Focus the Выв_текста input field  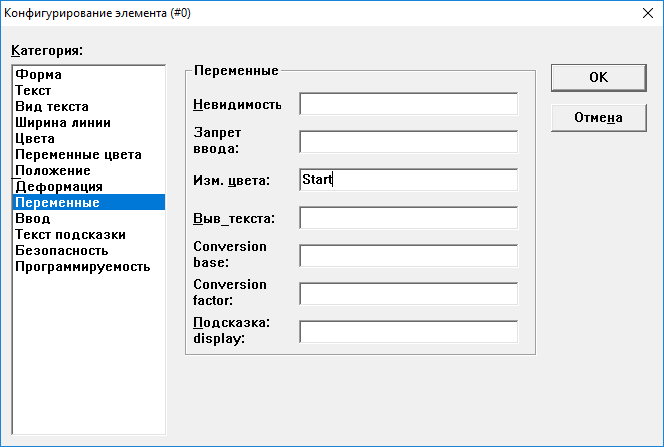pyautogui.click(x=408, y=218)
